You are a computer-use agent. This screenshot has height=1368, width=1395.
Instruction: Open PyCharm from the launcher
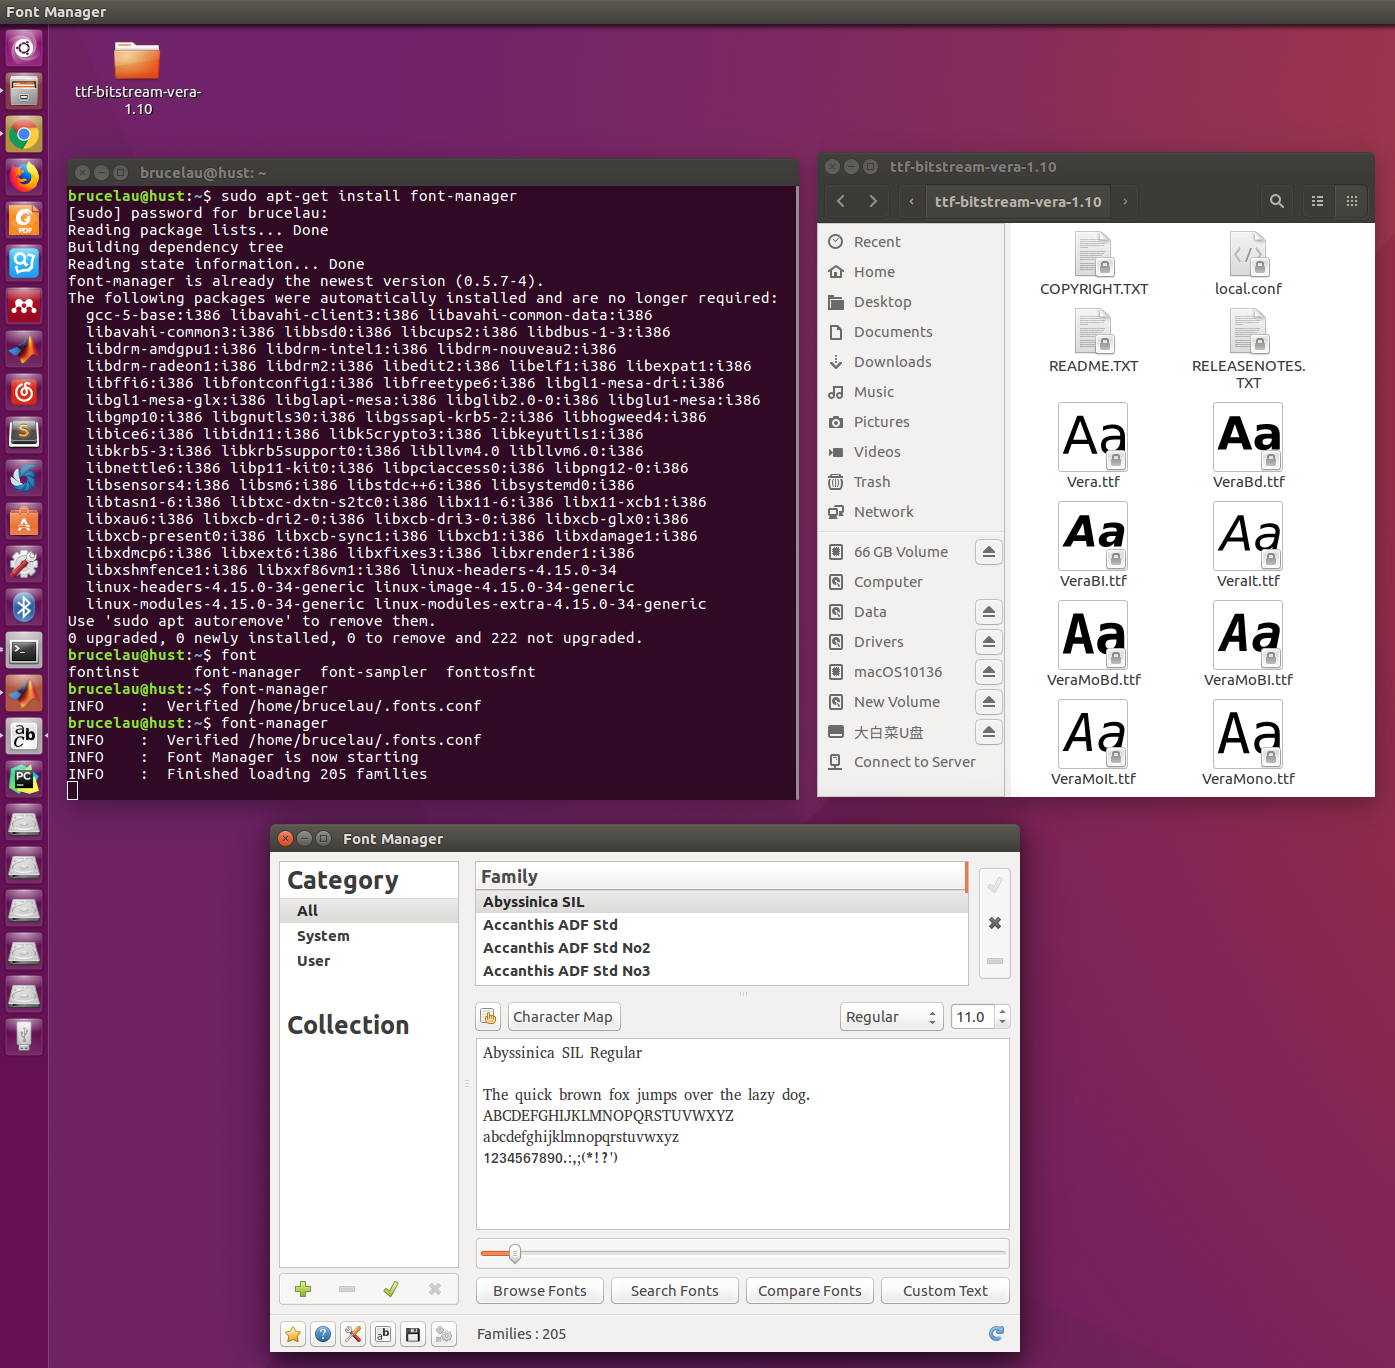pos(24,779)
